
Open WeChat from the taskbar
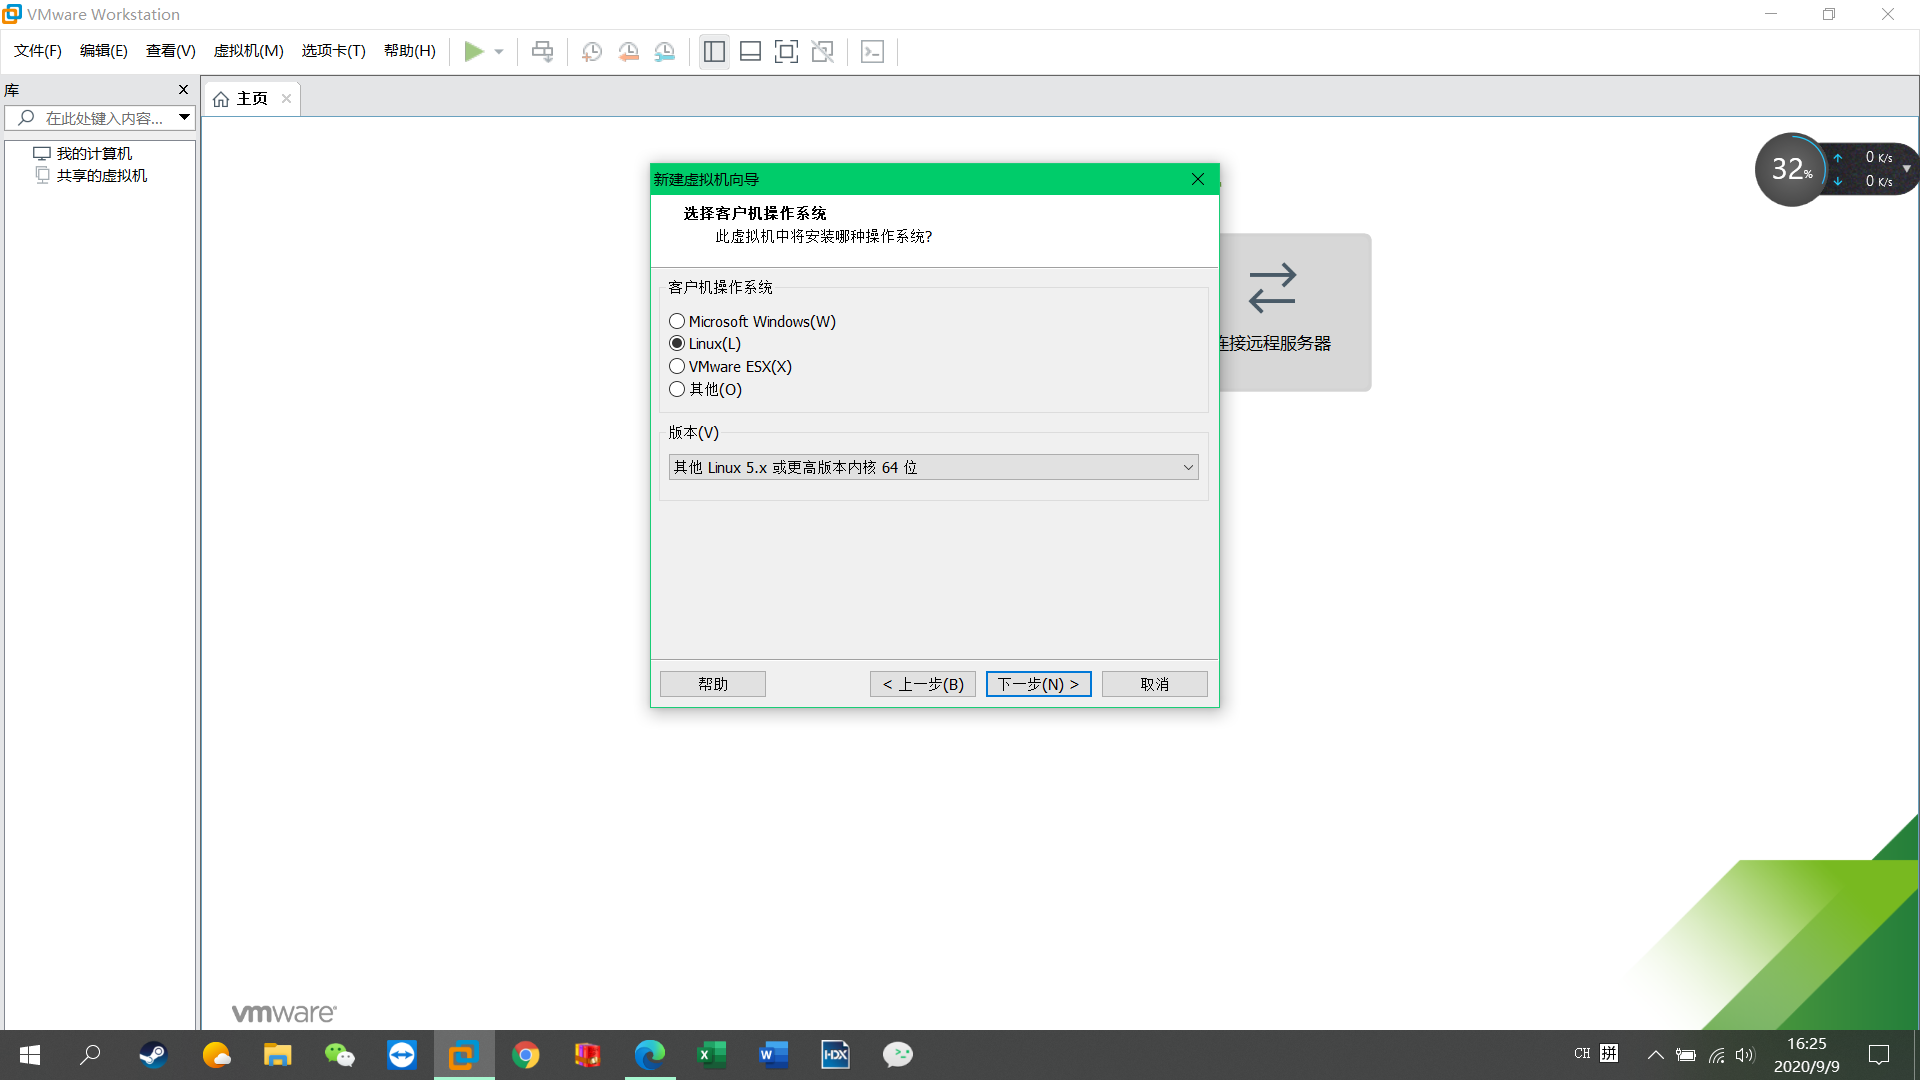tap(340, 1054)
